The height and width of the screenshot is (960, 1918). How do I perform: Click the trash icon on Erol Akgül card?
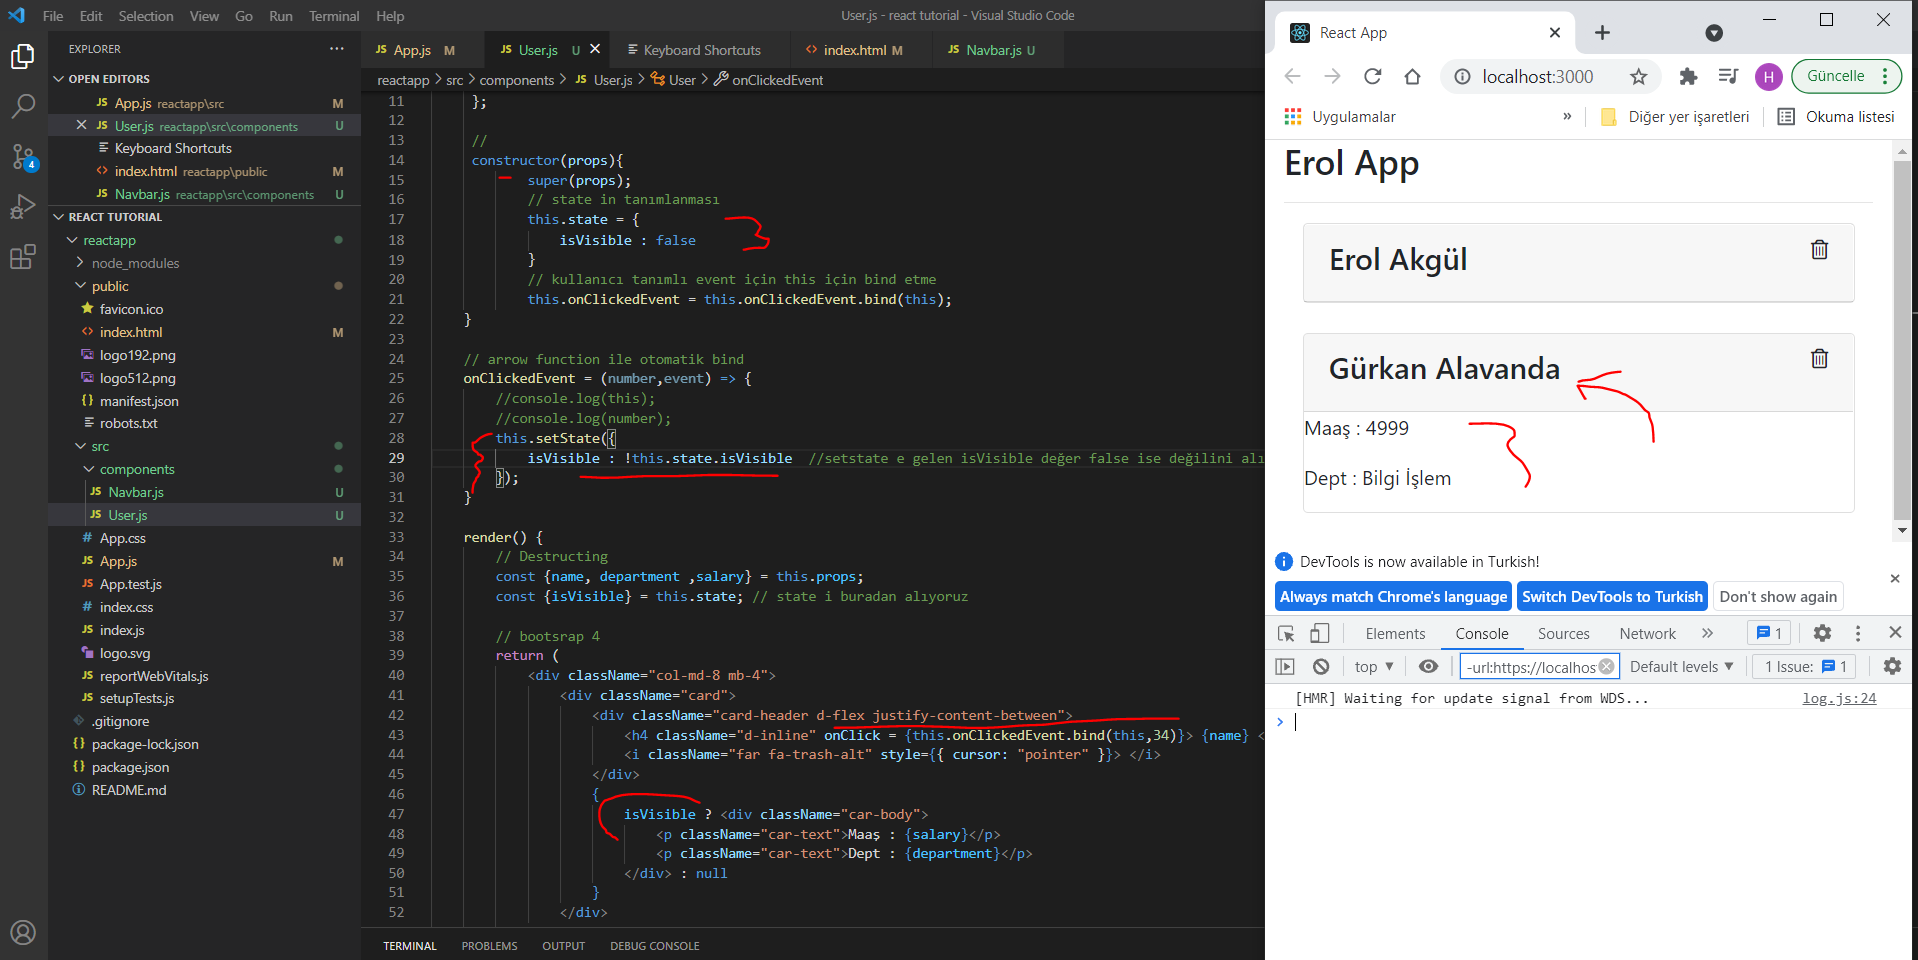coord(1819,250)
